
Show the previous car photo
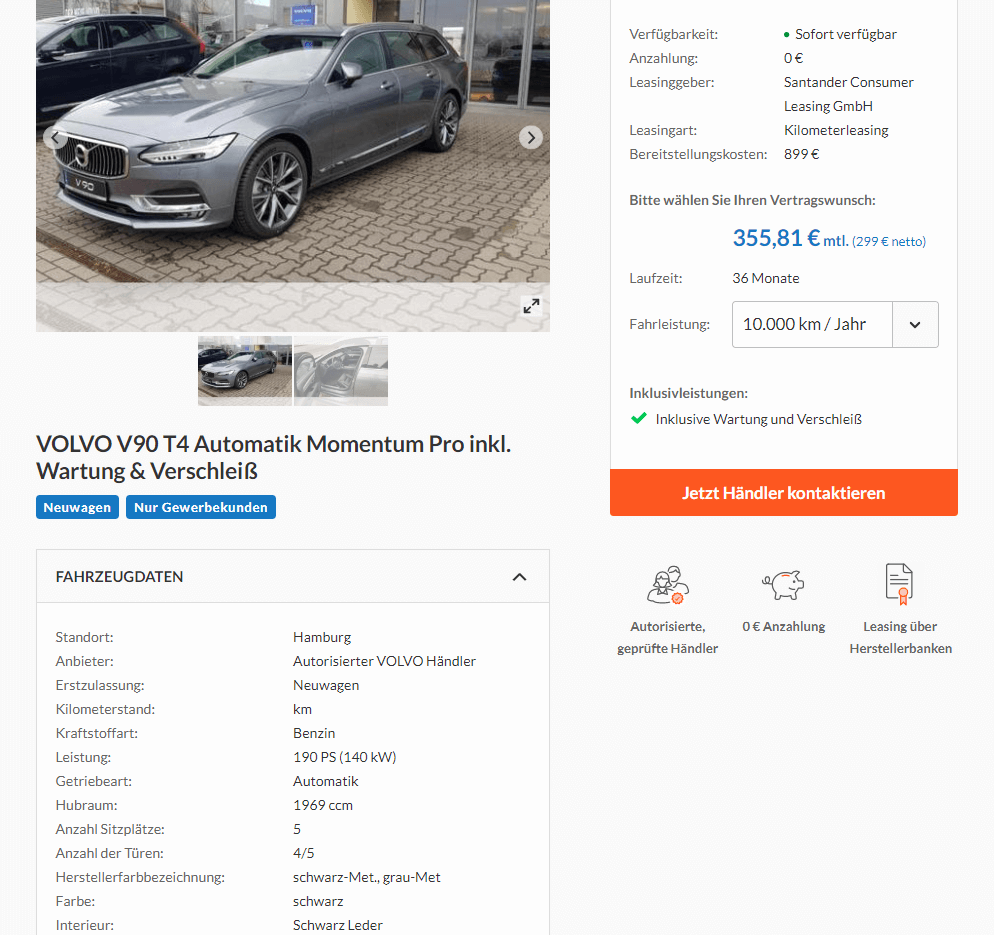[55, 138]
